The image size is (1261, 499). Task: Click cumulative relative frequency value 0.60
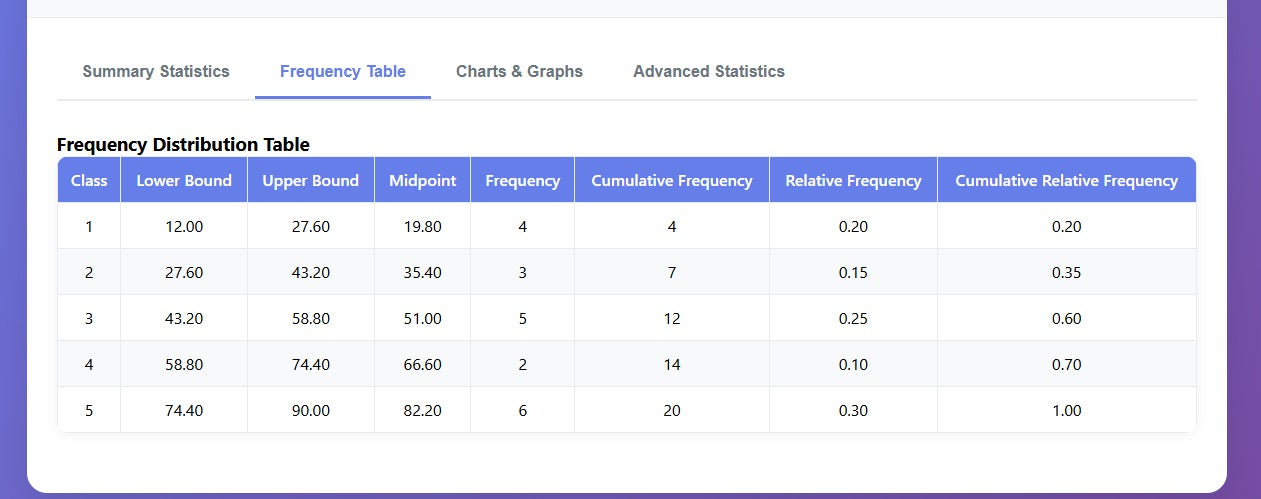click(x=1067, y=319)
